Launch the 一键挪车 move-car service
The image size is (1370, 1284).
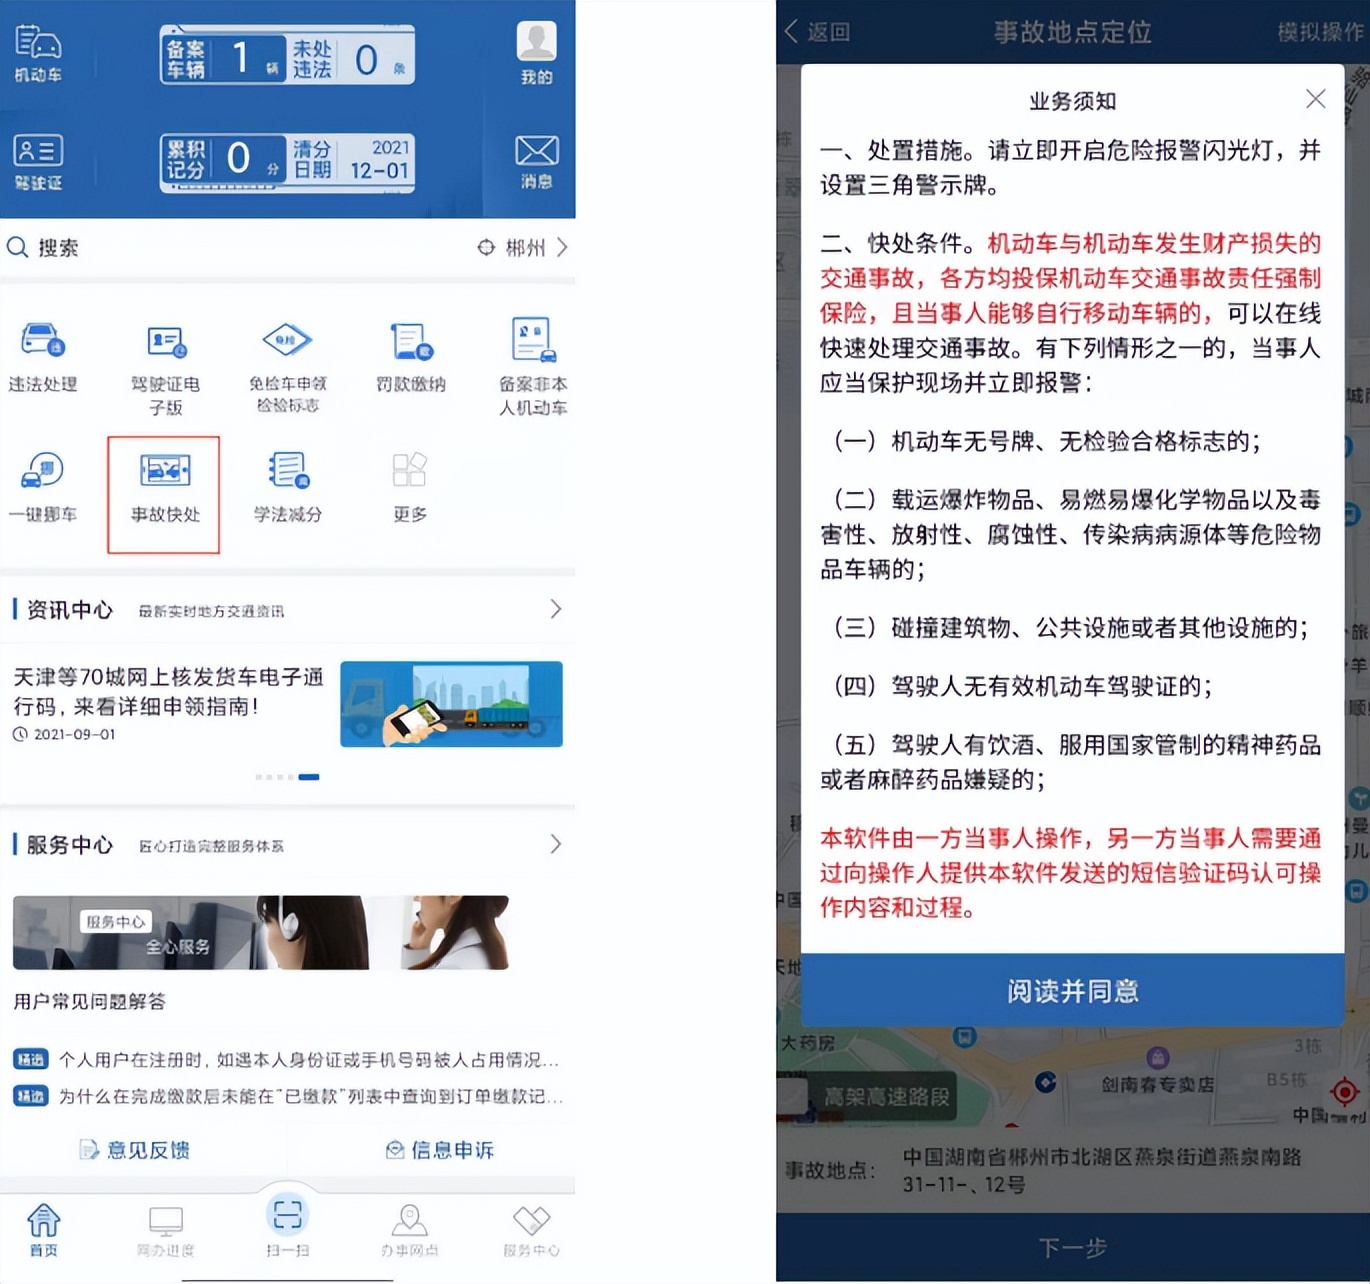click(x=42, y=488)
